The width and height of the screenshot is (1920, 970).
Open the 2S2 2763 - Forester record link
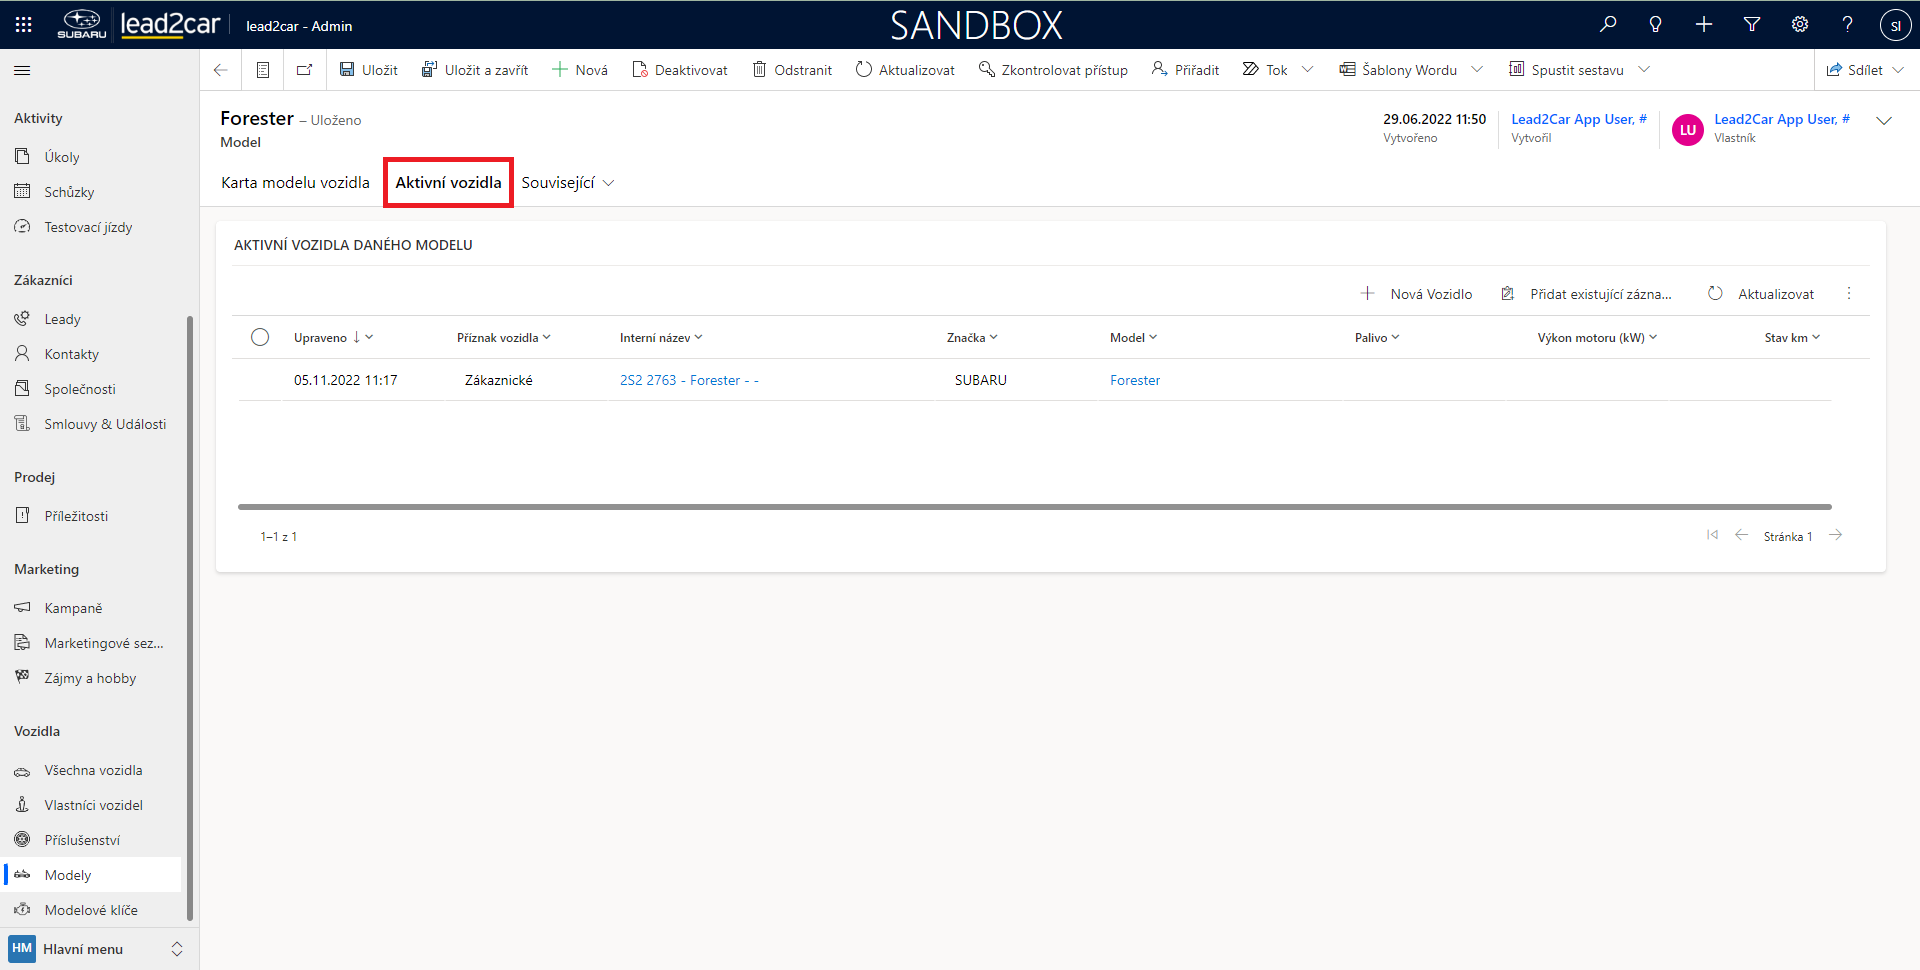pos(689,381)
